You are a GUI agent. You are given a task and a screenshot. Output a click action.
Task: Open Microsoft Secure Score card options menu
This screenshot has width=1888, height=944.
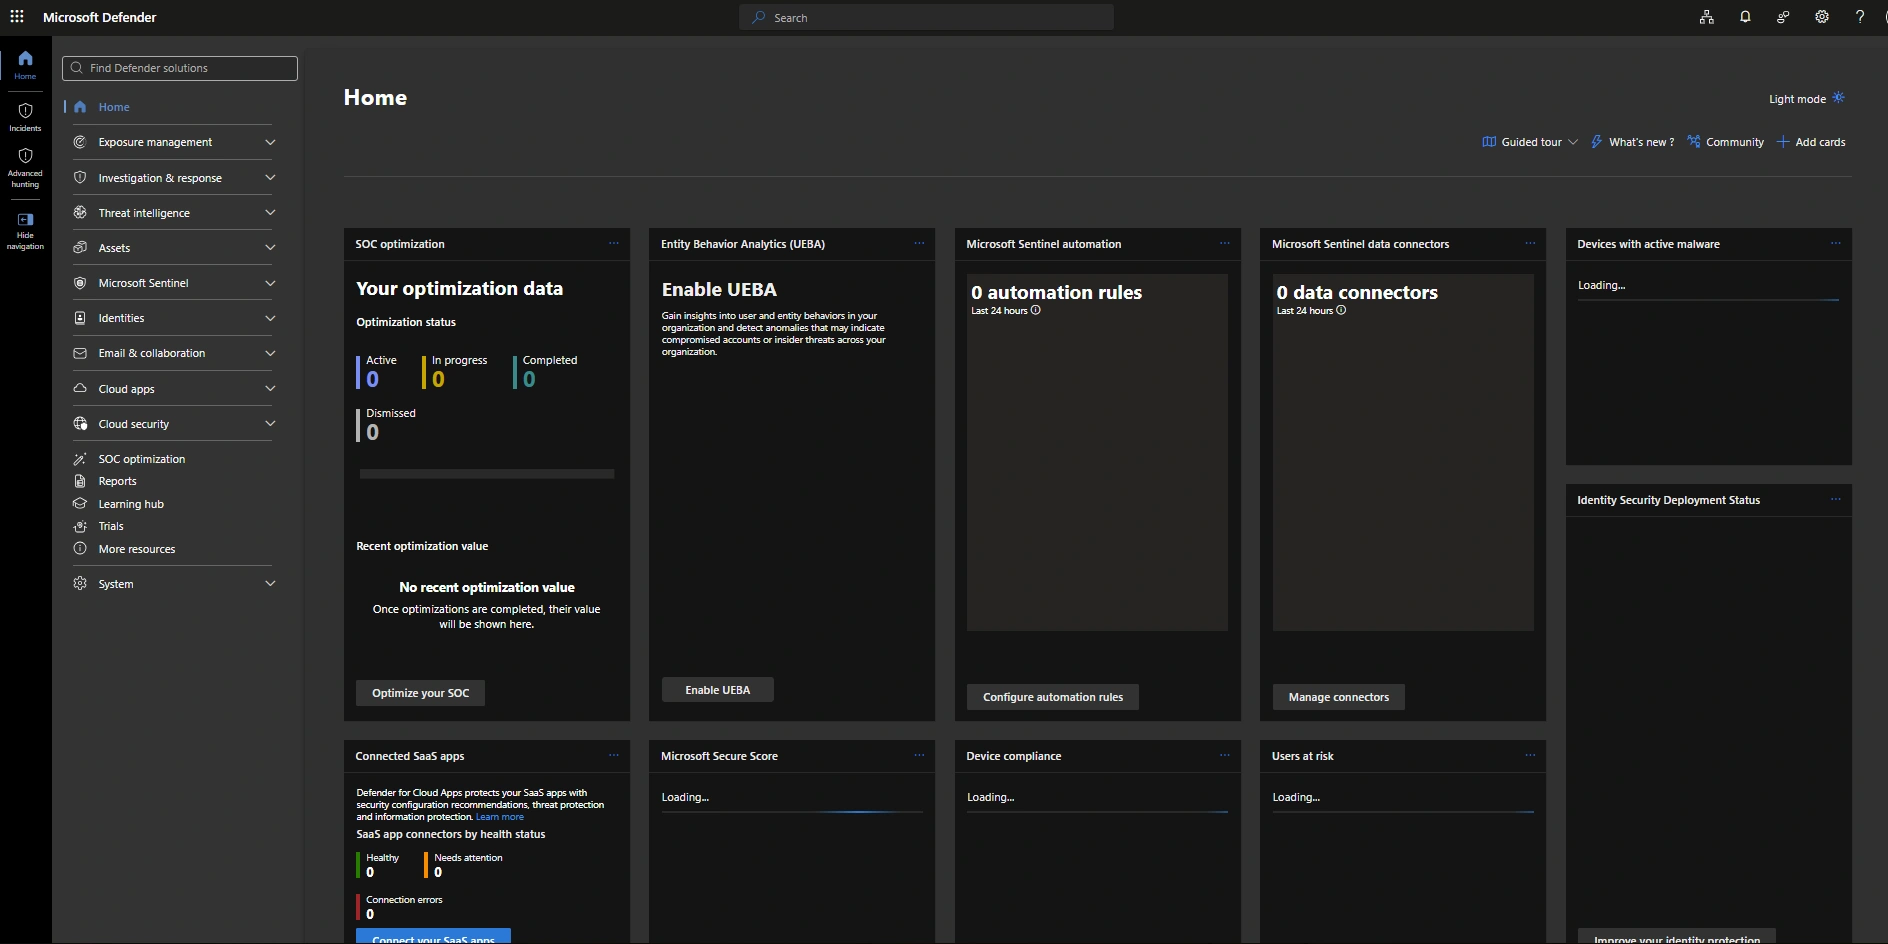pyautogui.click(x=919, y=756)
